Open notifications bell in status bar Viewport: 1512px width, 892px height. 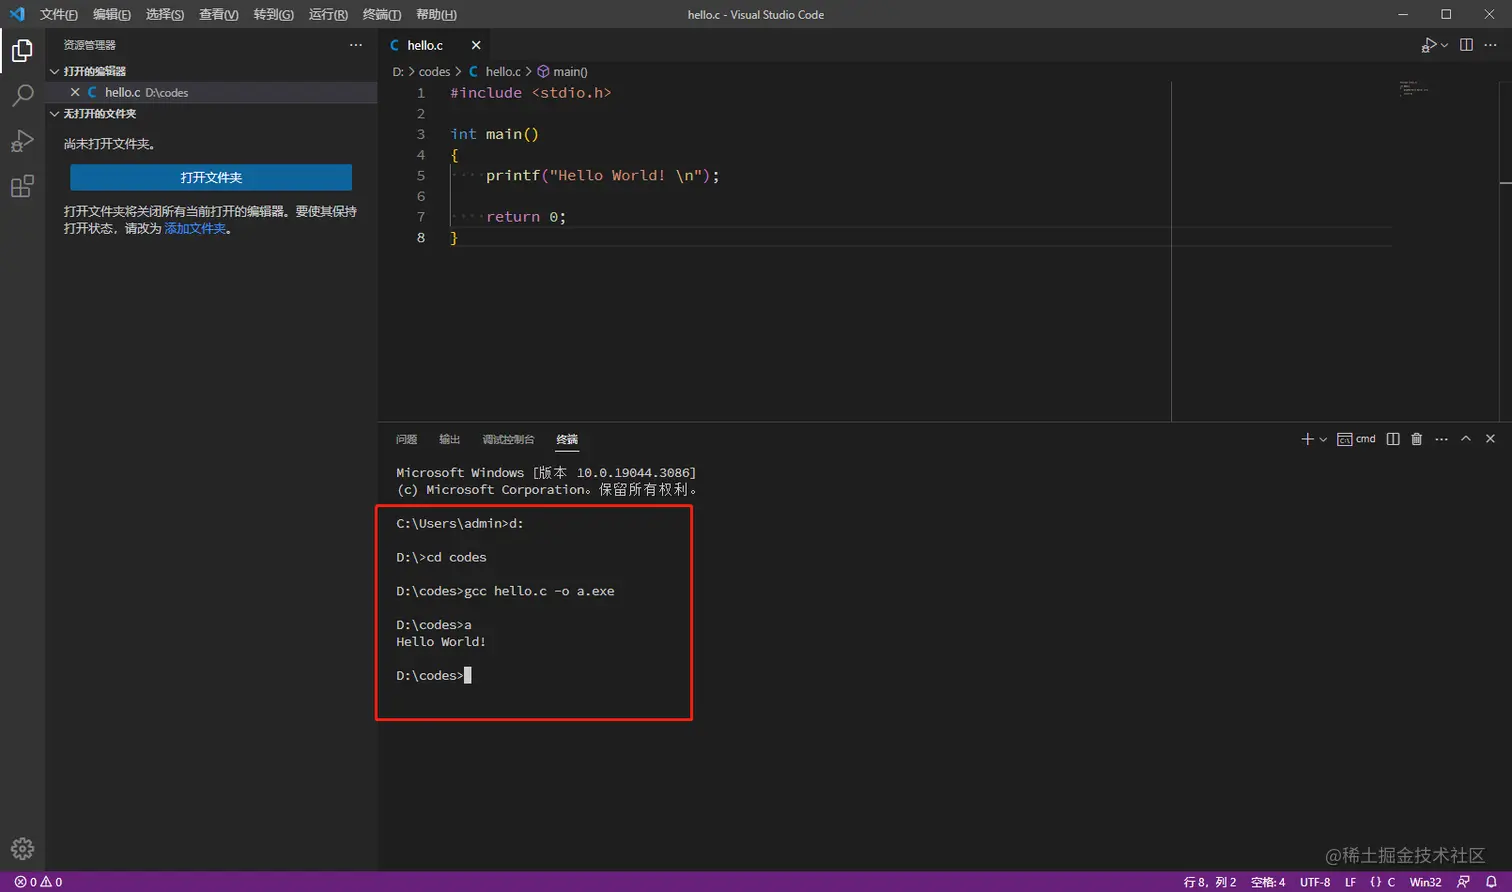(1491, 882)
